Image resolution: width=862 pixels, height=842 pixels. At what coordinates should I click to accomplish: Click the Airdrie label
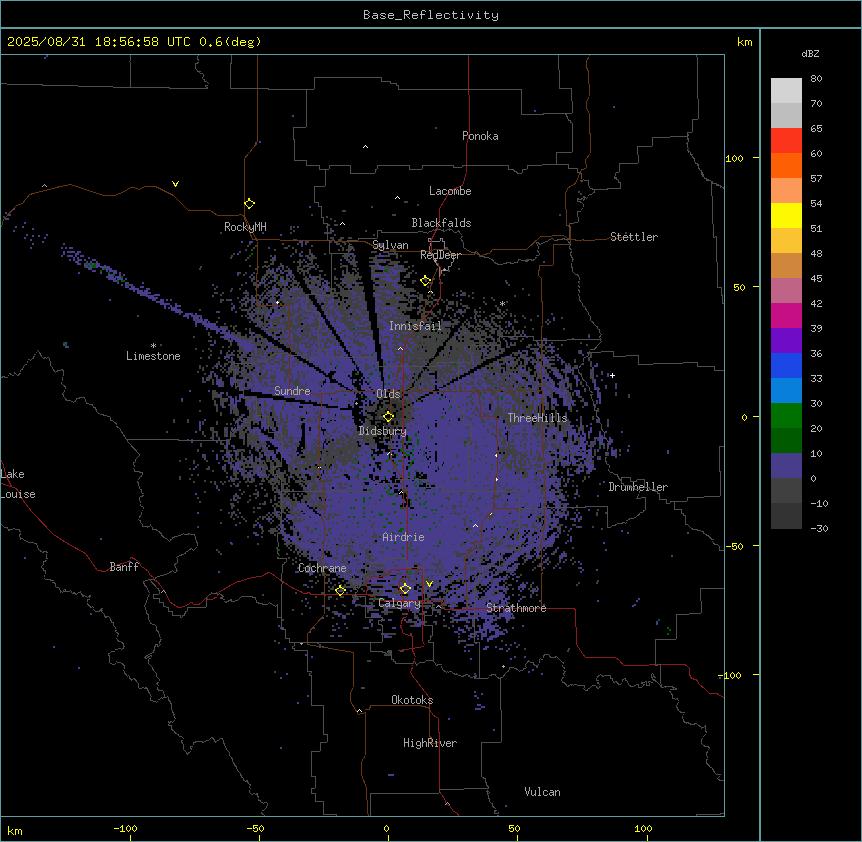point(403,537)
